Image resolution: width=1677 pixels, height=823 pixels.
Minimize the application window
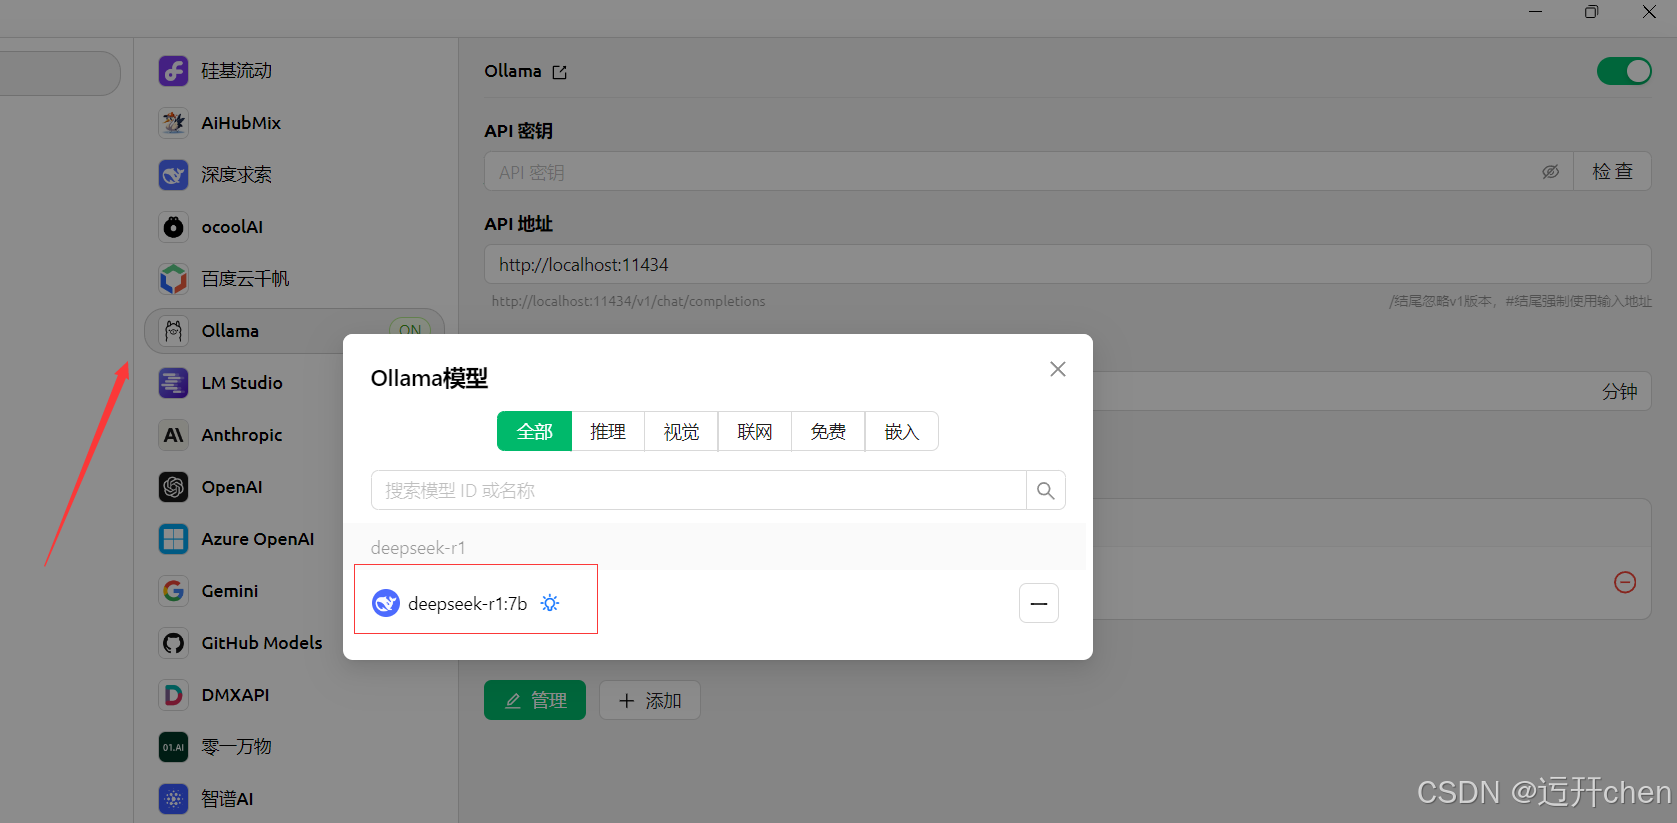[1535, 12]
